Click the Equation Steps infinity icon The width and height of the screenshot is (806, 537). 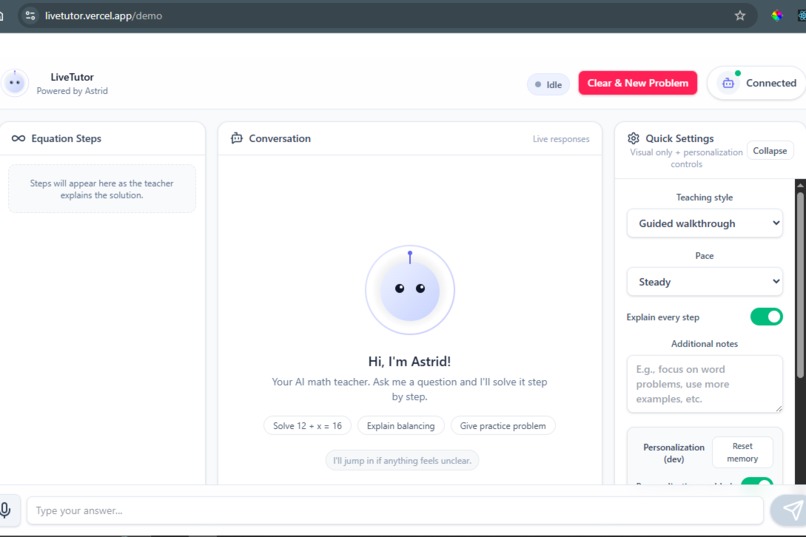[19, 138]
